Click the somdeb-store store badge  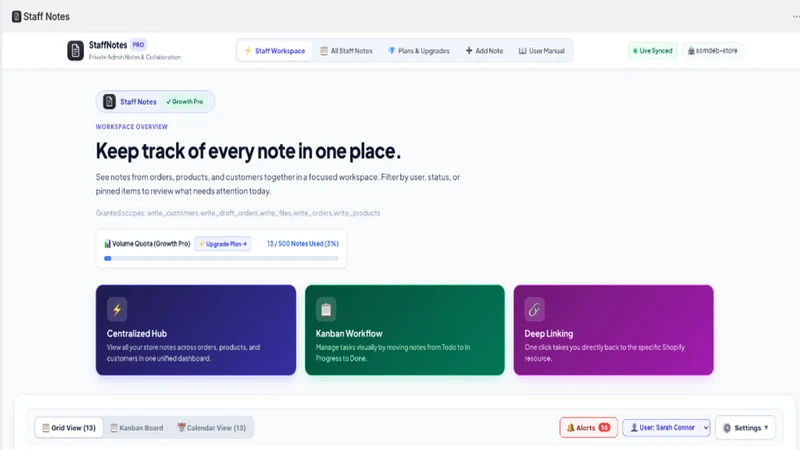tap(713, 51)
